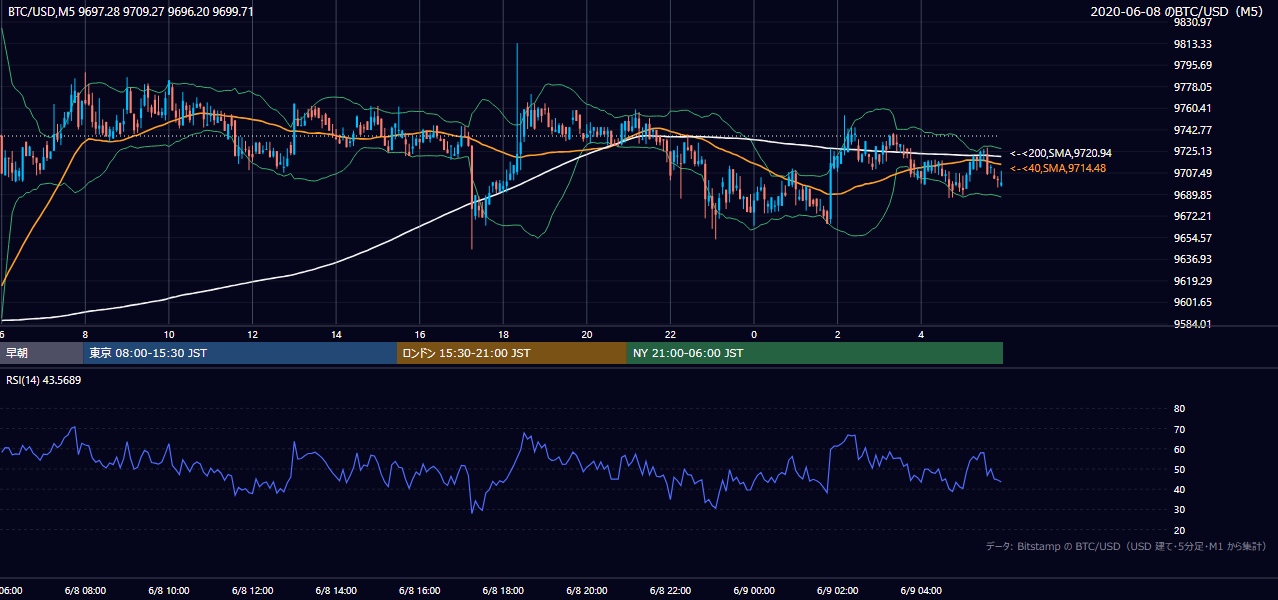Image resolution: width=1278 pixels, height=600 pixels.
Task: Click bottom date label 6/8 10:00
Action: click(x=167, y=591)
